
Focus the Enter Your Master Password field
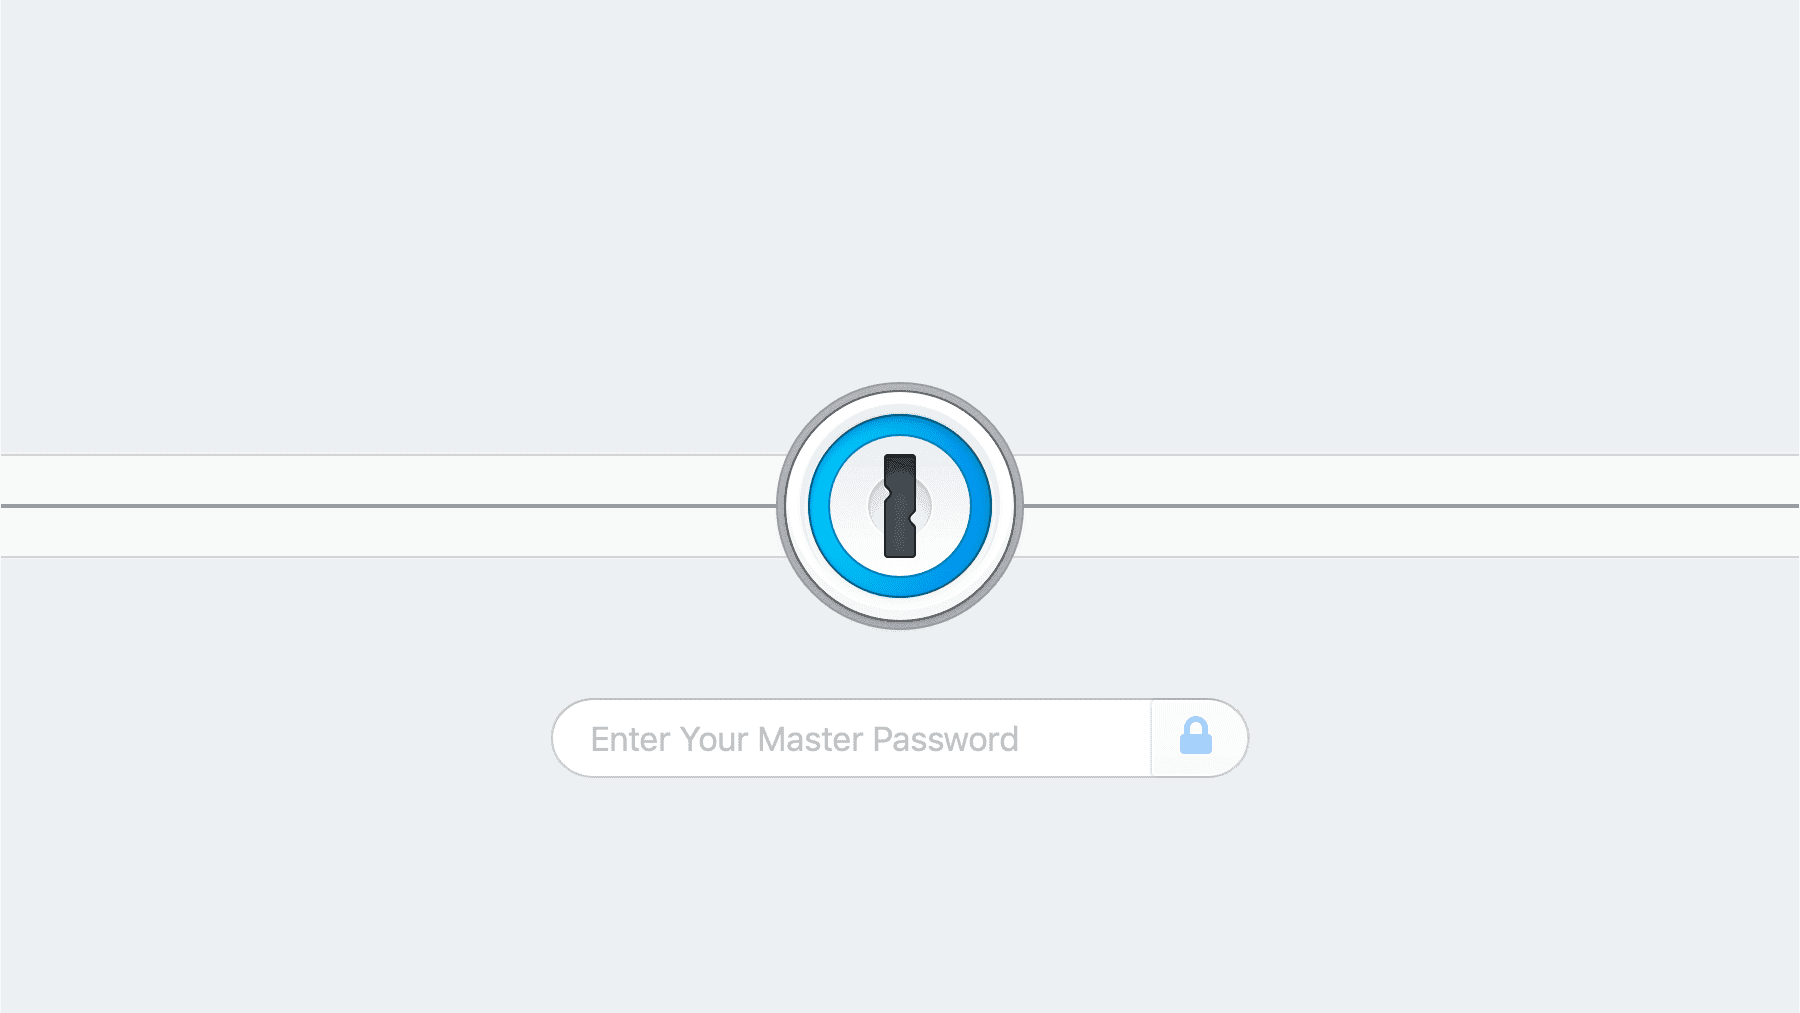click(852, 738)
